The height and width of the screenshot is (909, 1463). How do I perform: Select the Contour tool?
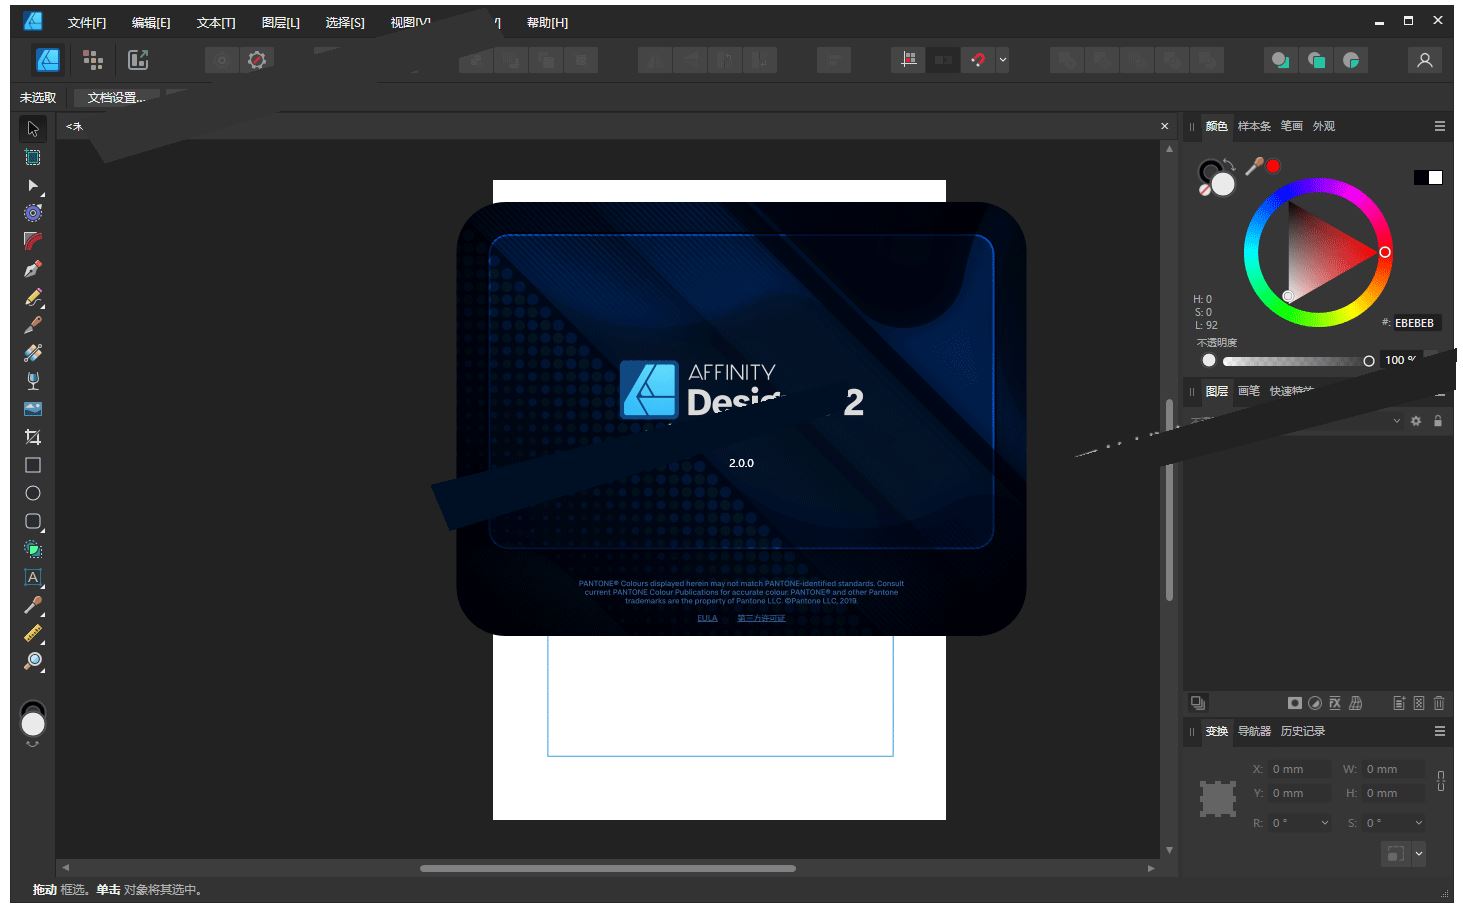pyautogui.click(x=33, y=213)
